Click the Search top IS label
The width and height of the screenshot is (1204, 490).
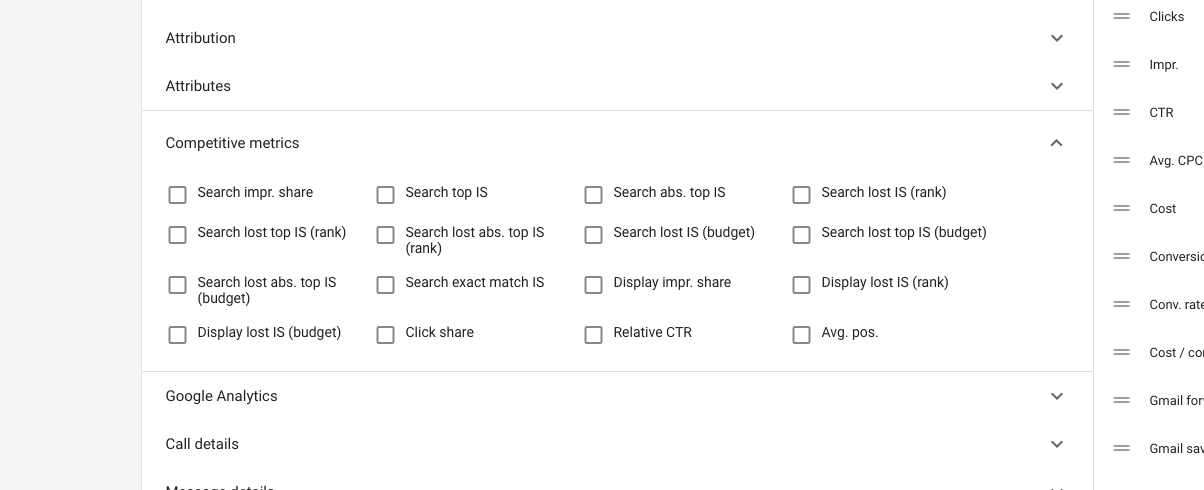pos(446,192)
